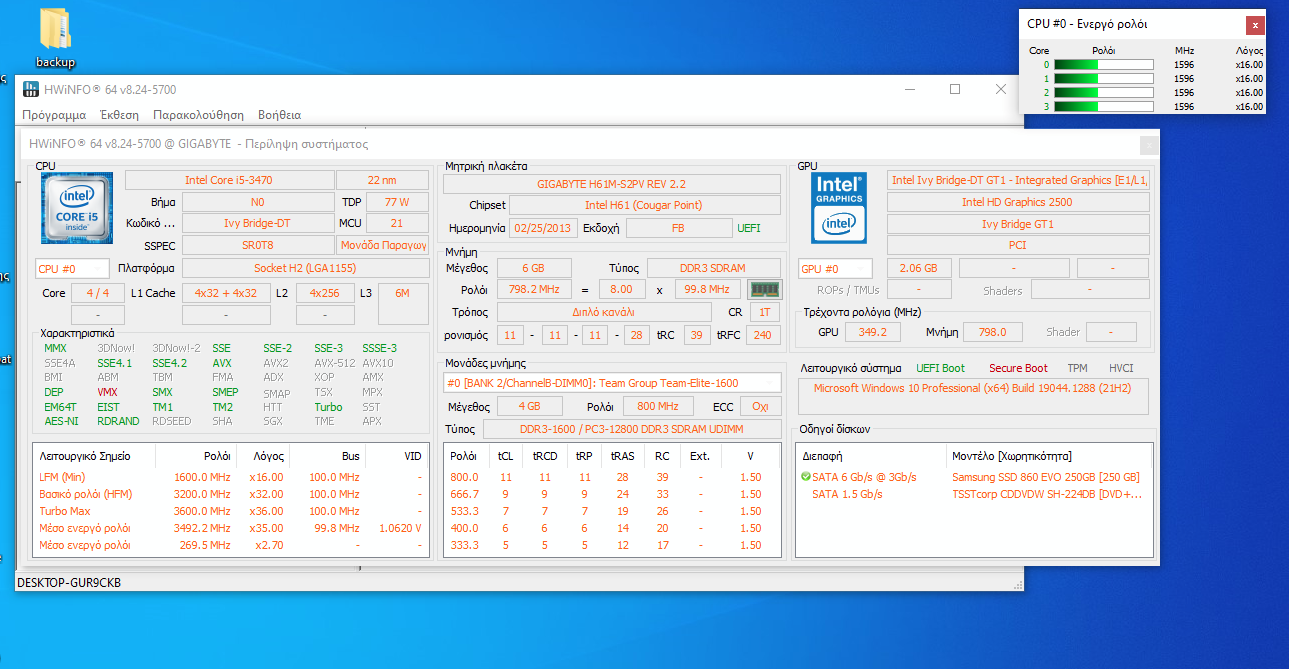1289x669 pixels.
Task: Open the CPU #0 selector dropdown
Action: coord(72,268)
